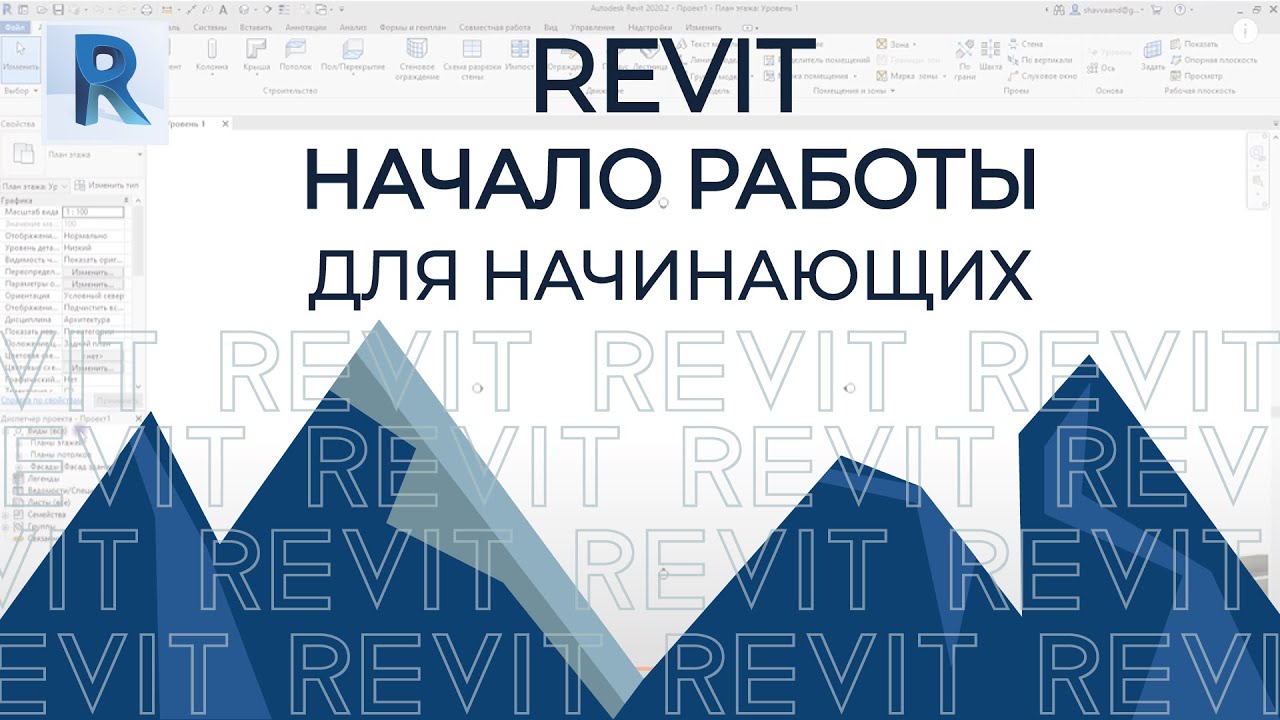
Task: Open the shopping cart icon in title bar
Action: pyautogui.click(x=1157, y=9)
